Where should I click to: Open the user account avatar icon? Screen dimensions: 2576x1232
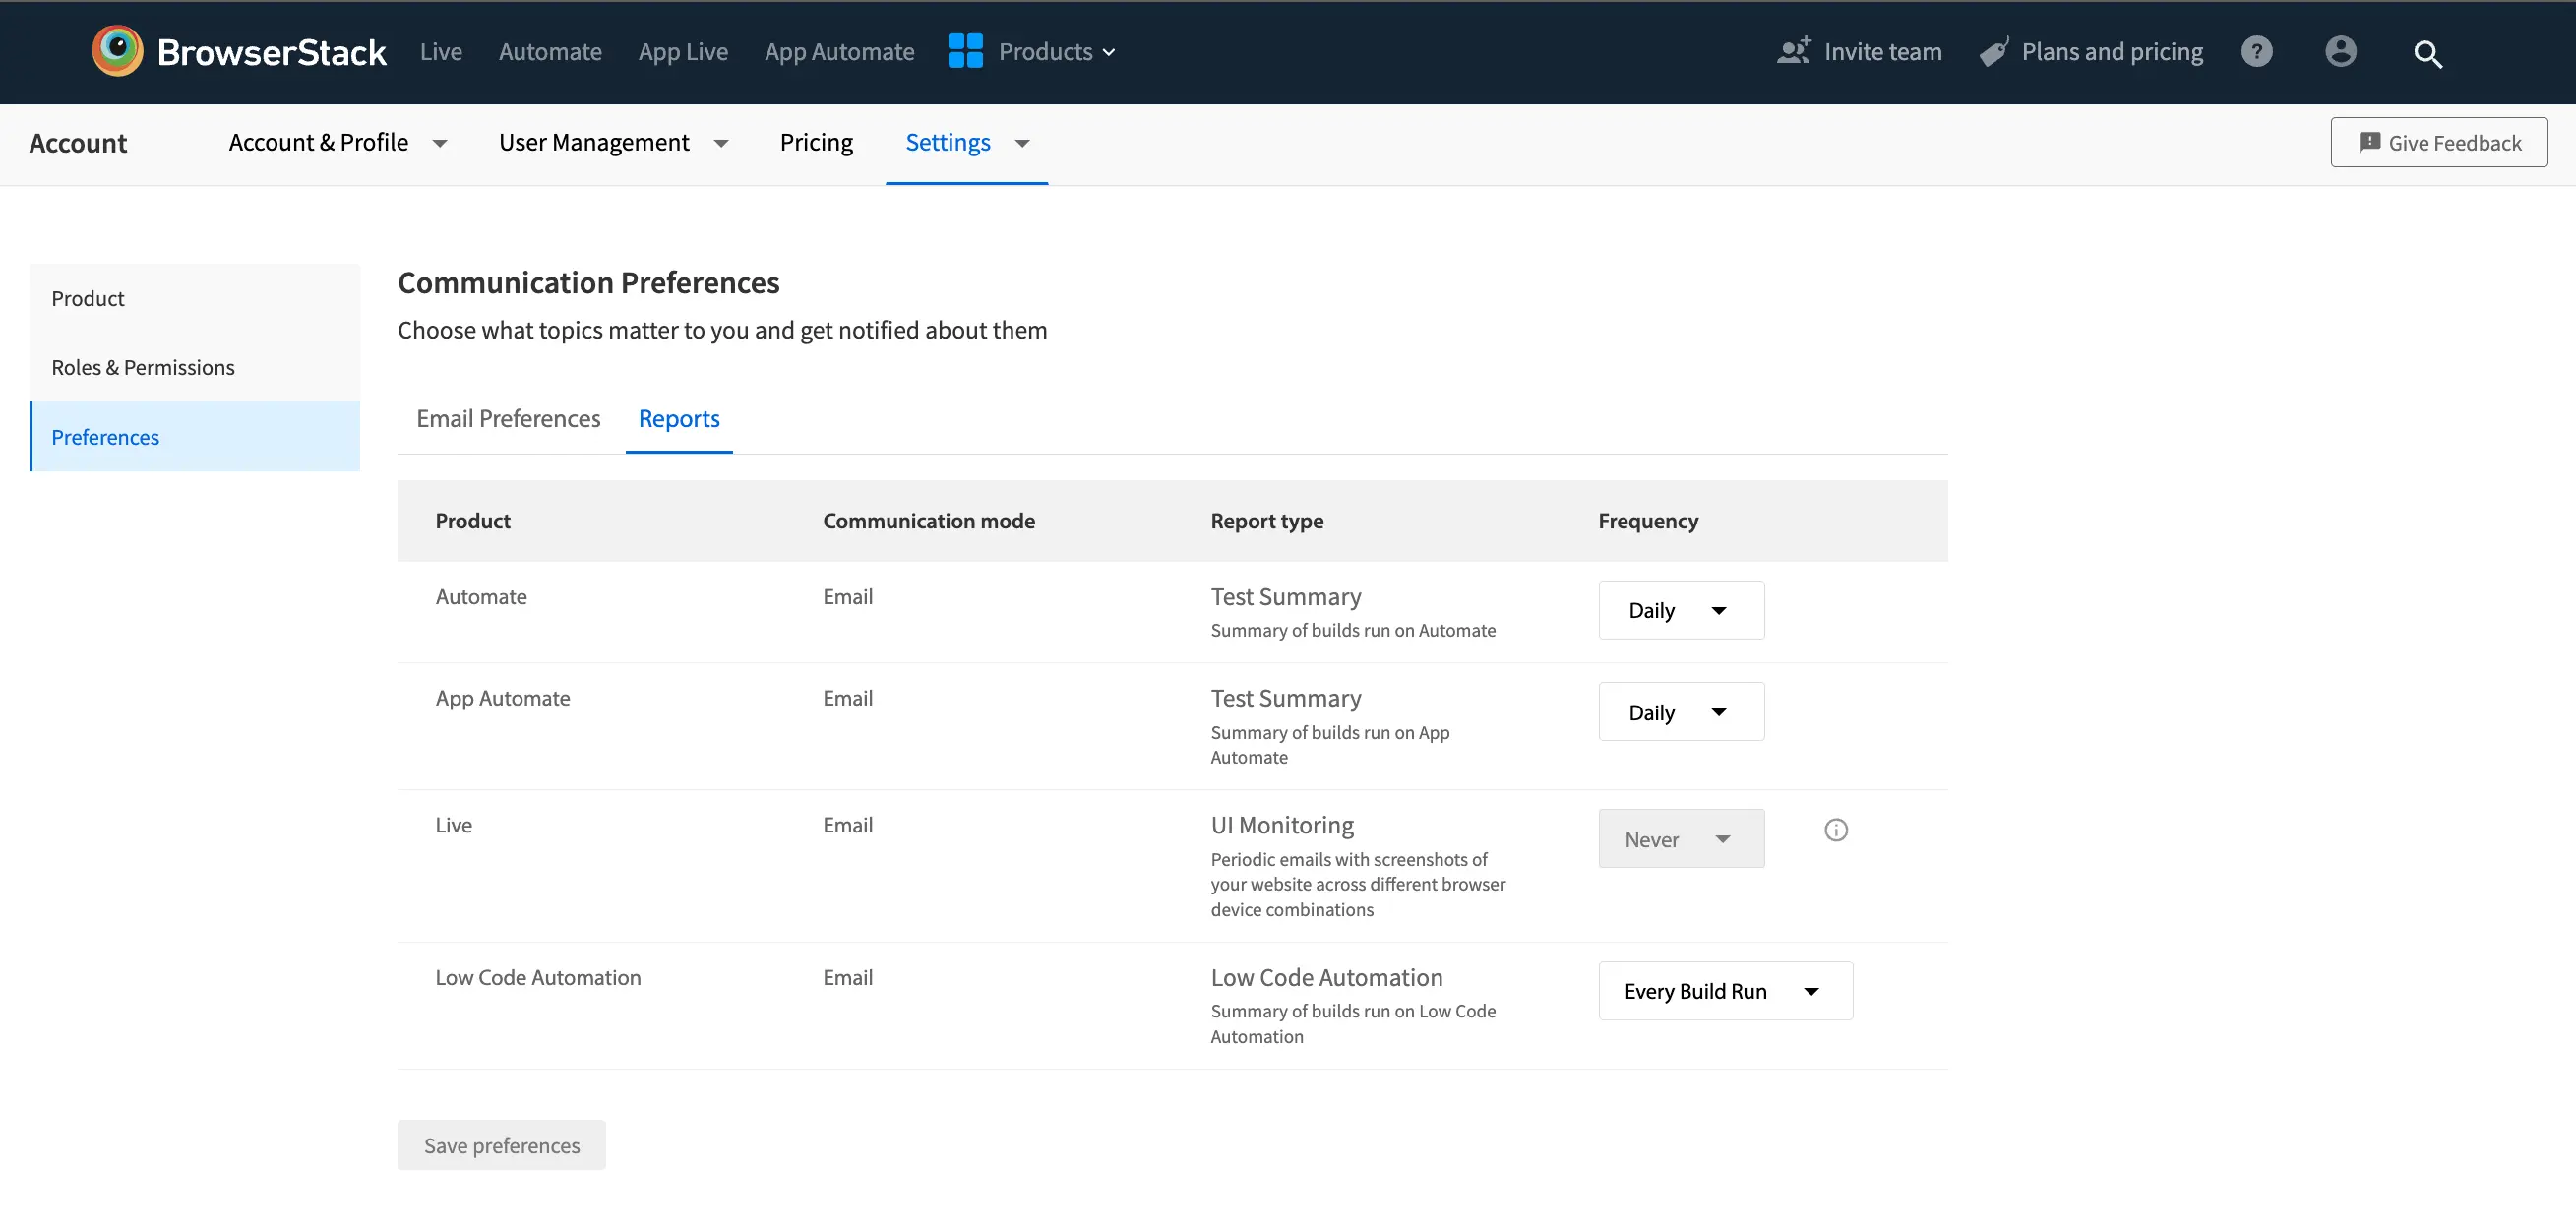(x=2340, y=51)
